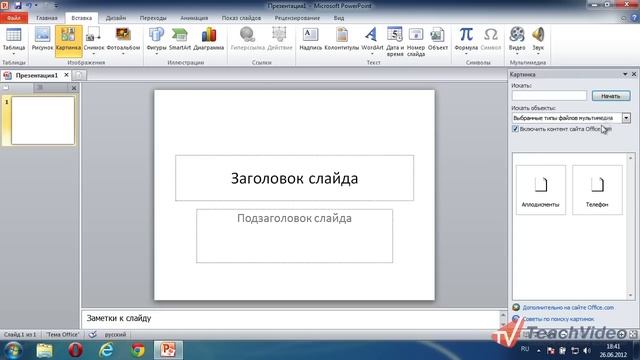Insert a picture with Рисунок
Image resolution: width=640 pixels, height=360 pixels.
pos(42,40)
